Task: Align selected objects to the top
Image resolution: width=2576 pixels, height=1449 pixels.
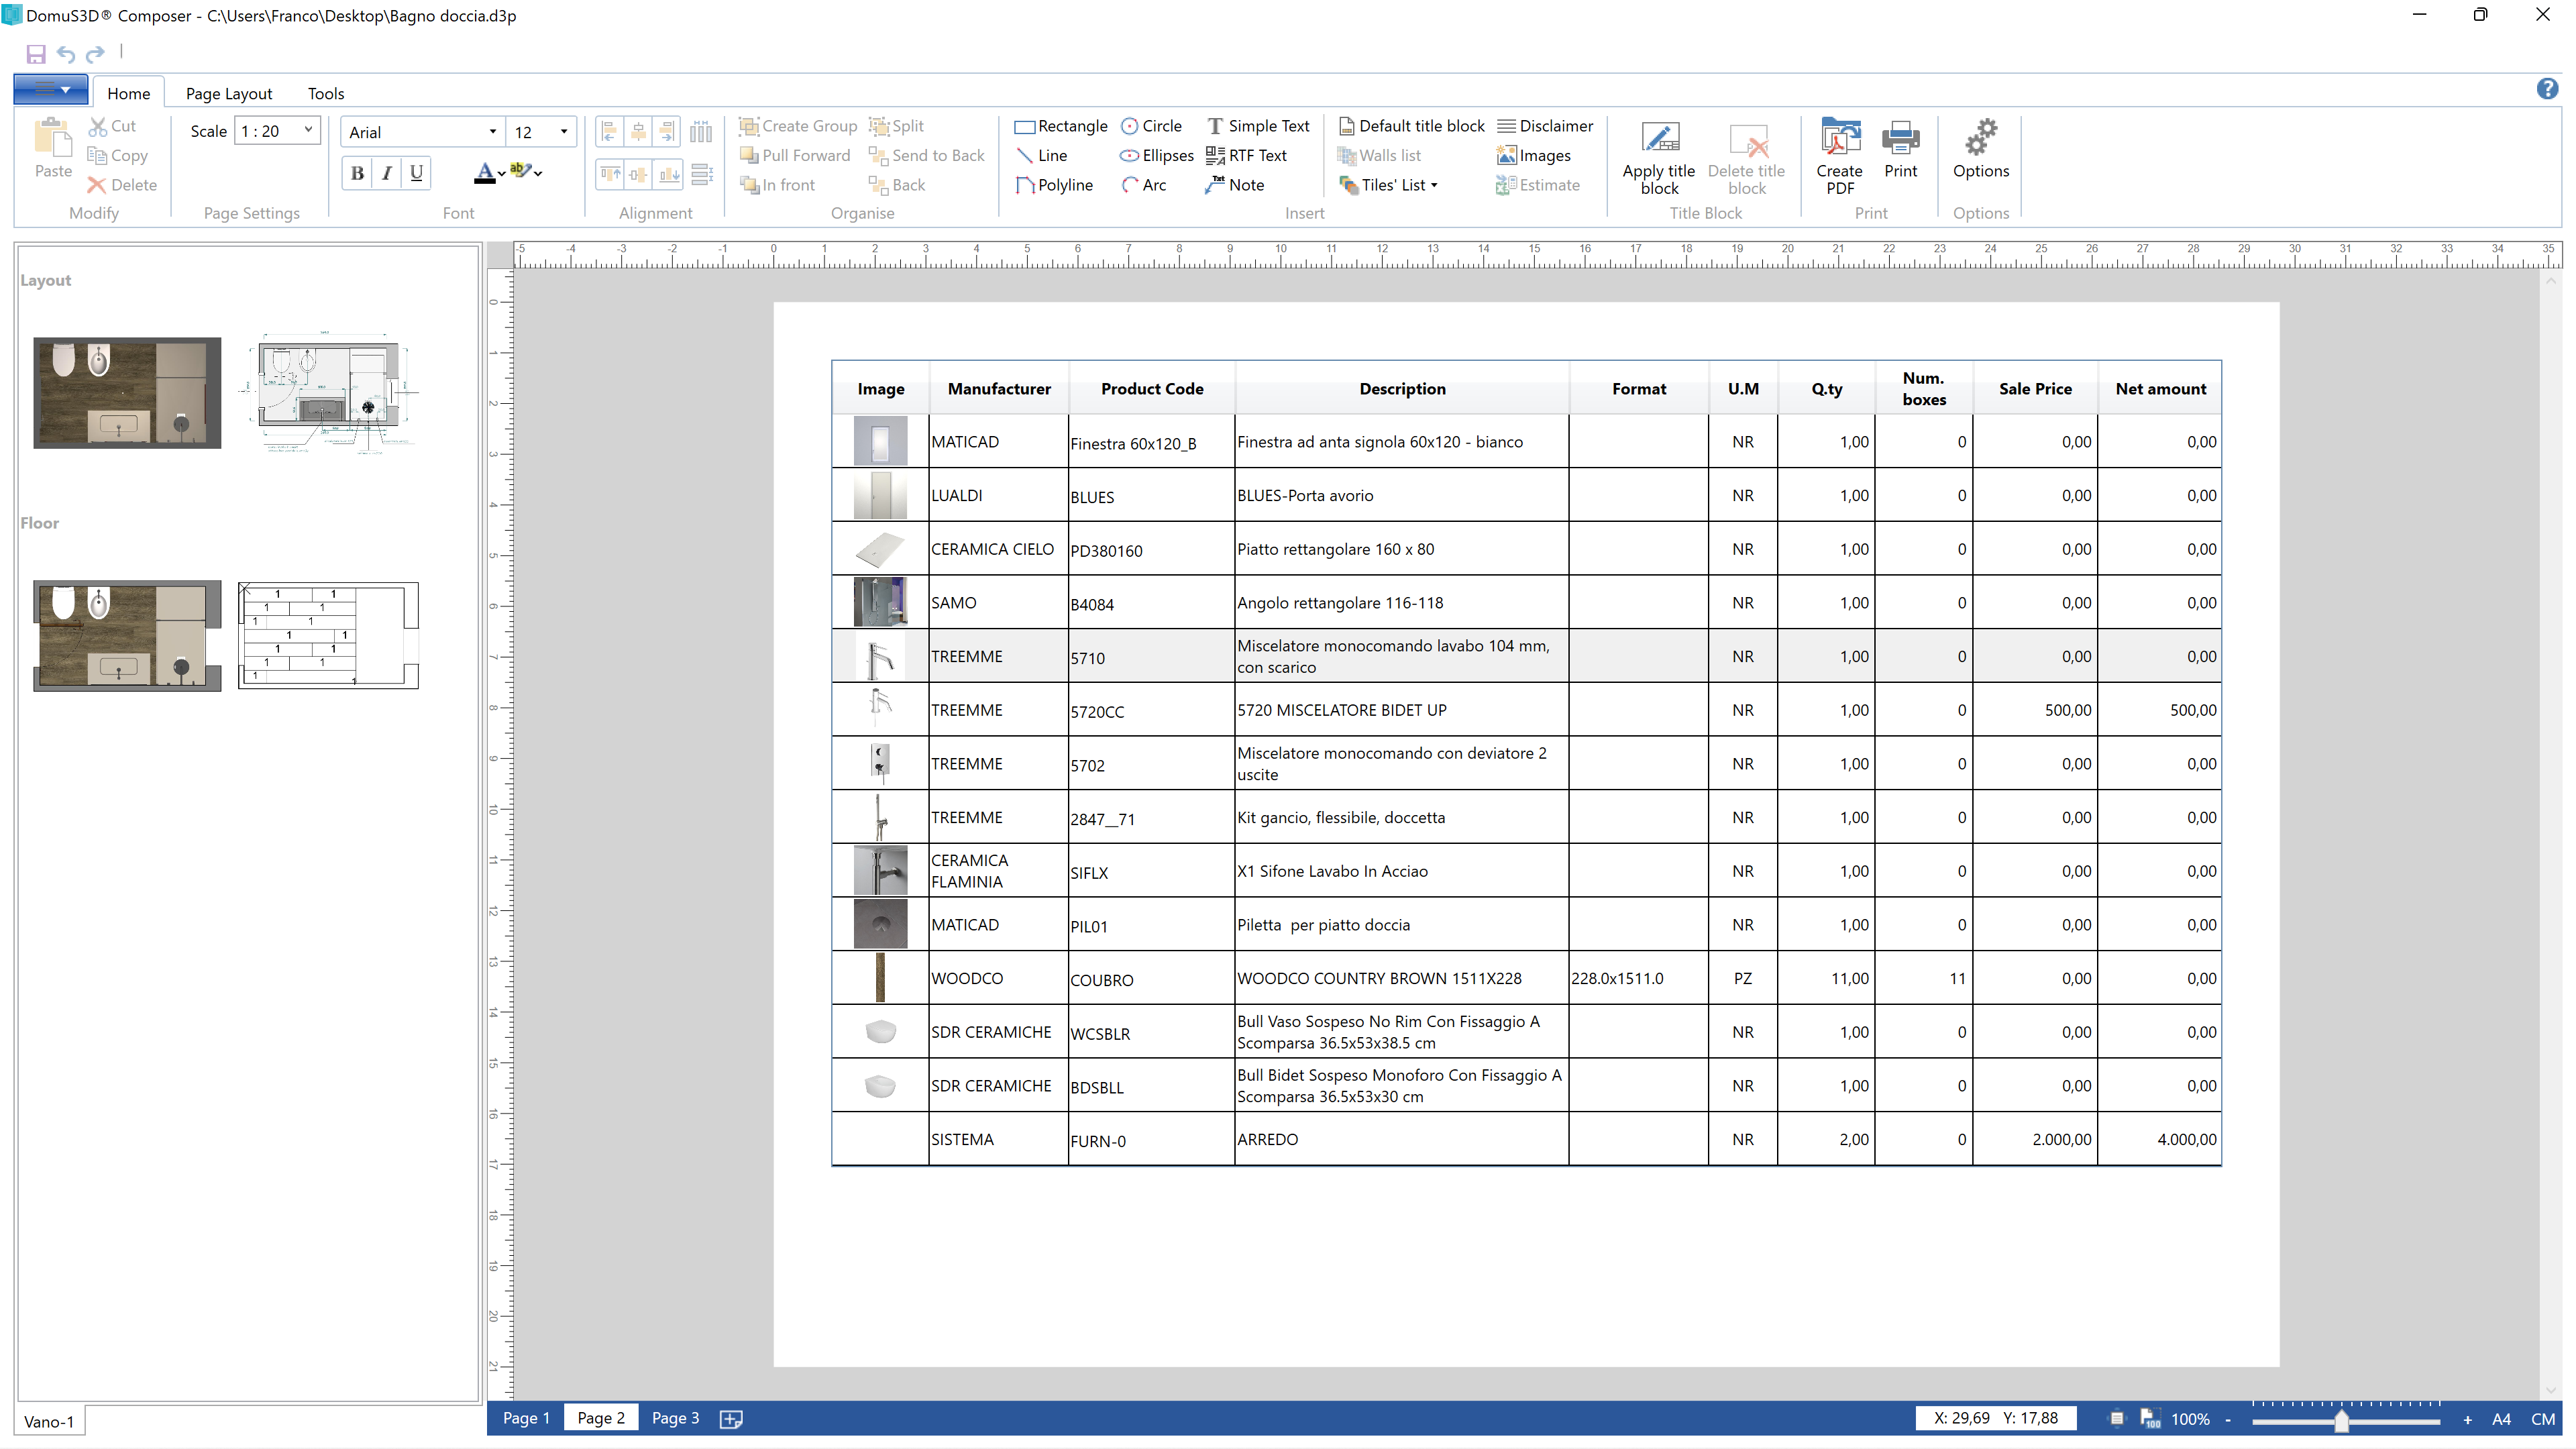Action: 609,174
